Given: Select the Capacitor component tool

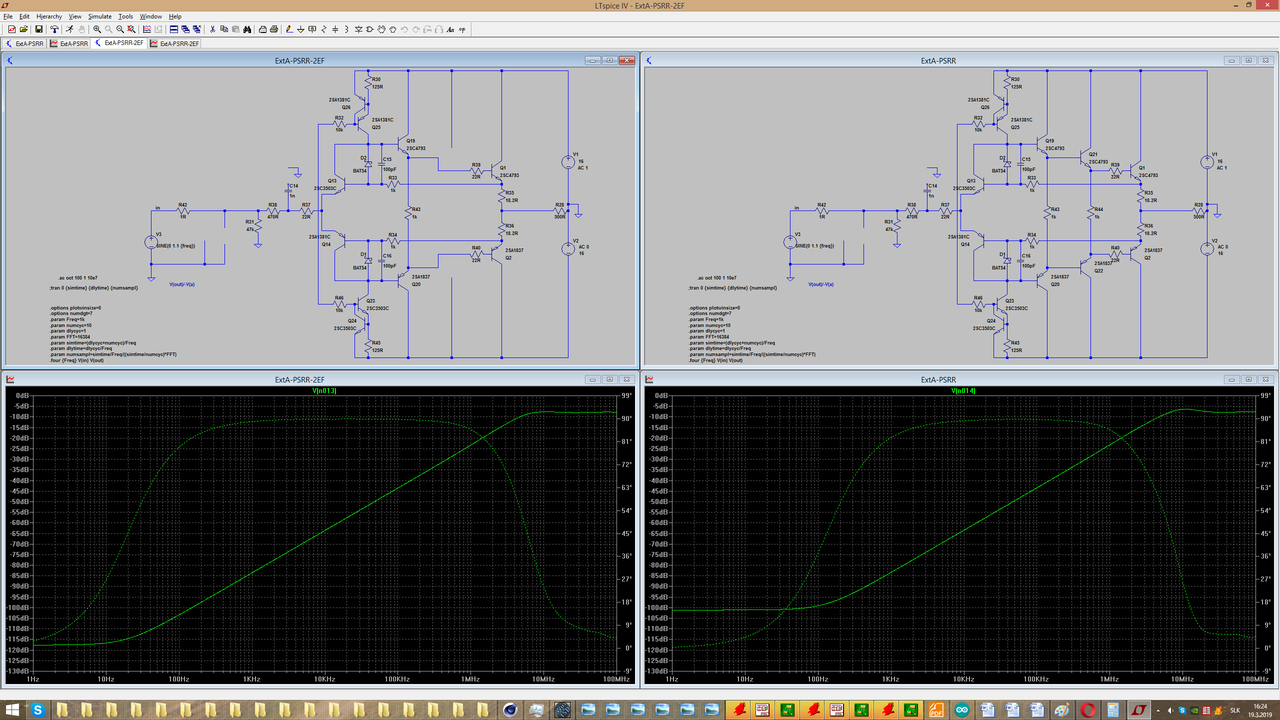Looking at the screenshot, I should [335, 29].
